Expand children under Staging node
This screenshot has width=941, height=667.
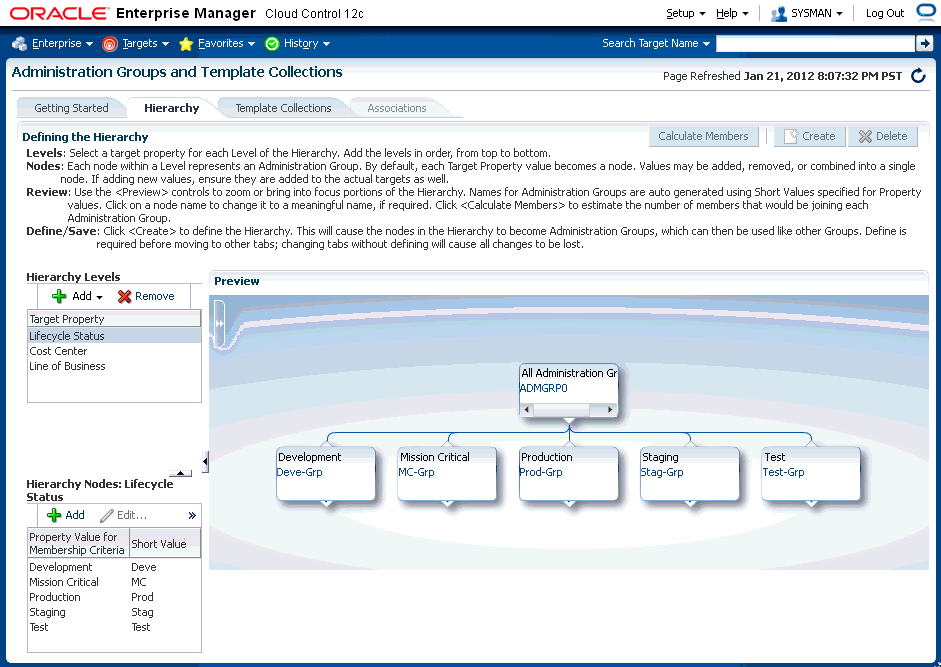[690, 503]
